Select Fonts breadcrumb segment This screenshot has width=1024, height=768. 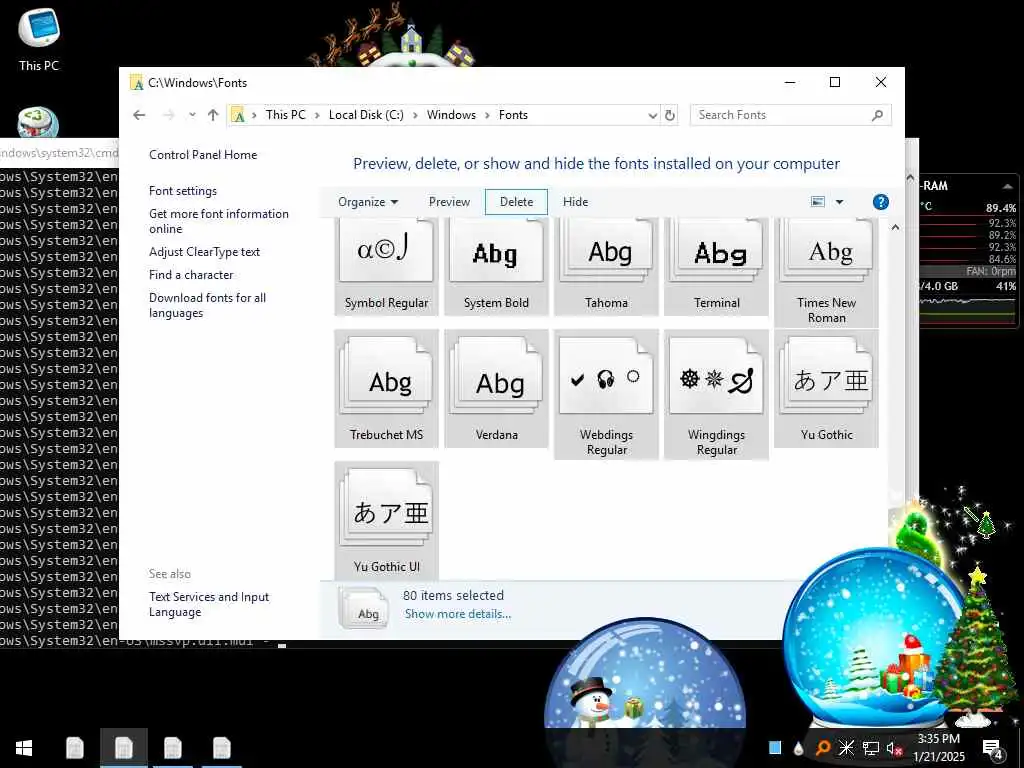513,115
